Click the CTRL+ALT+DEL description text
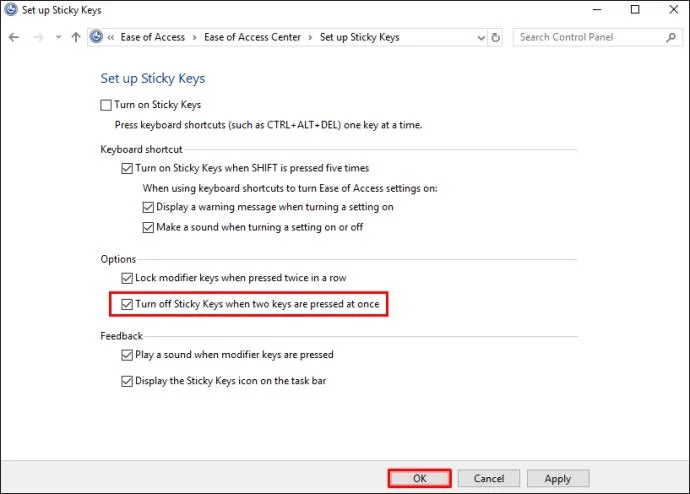690x494 pixels. [x=268, y=125]
